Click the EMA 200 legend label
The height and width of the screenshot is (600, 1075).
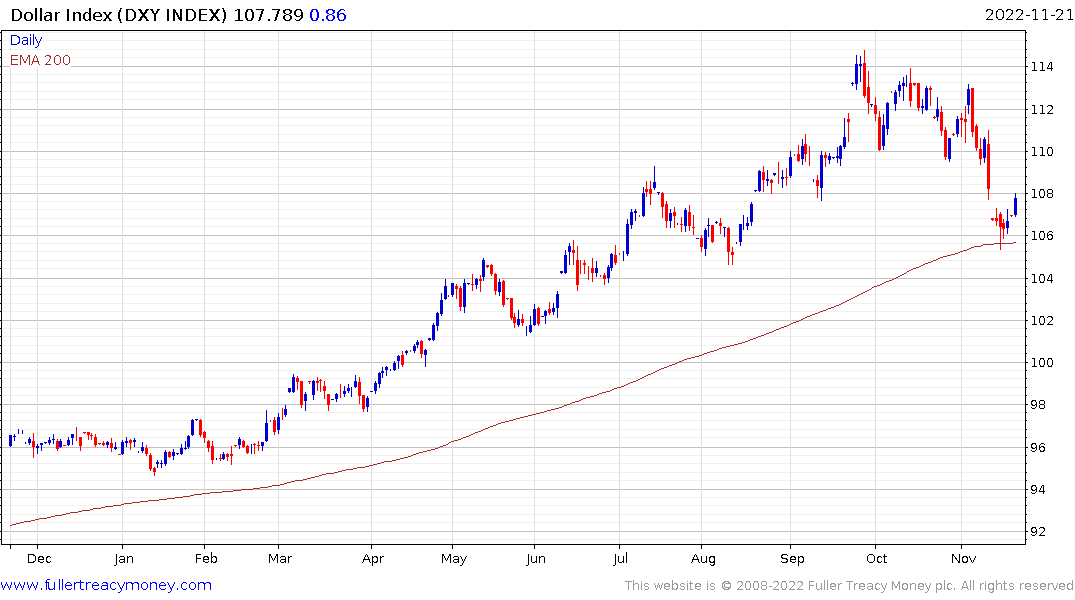(x=40, y=60)
